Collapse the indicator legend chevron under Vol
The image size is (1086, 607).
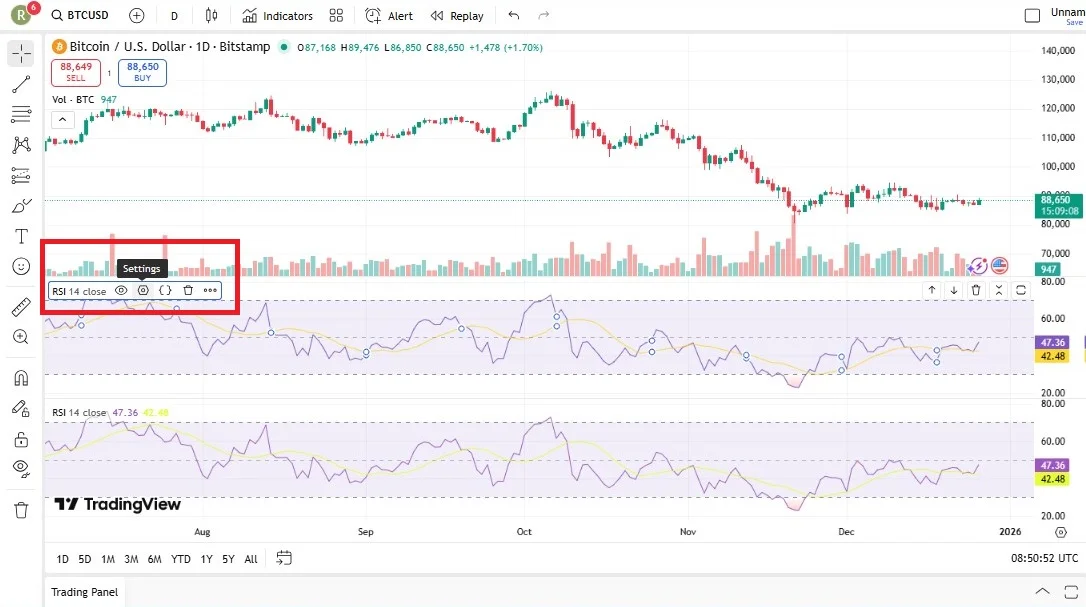coord(62,119)
